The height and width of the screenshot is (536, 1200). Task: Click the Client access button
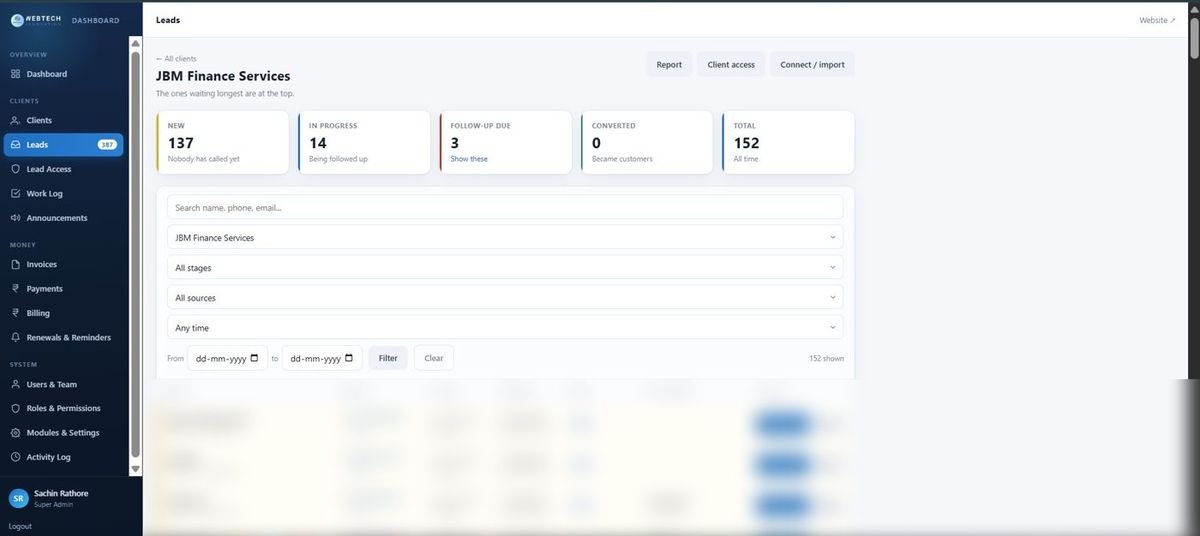pyautogui.click(x=731, y=65)
